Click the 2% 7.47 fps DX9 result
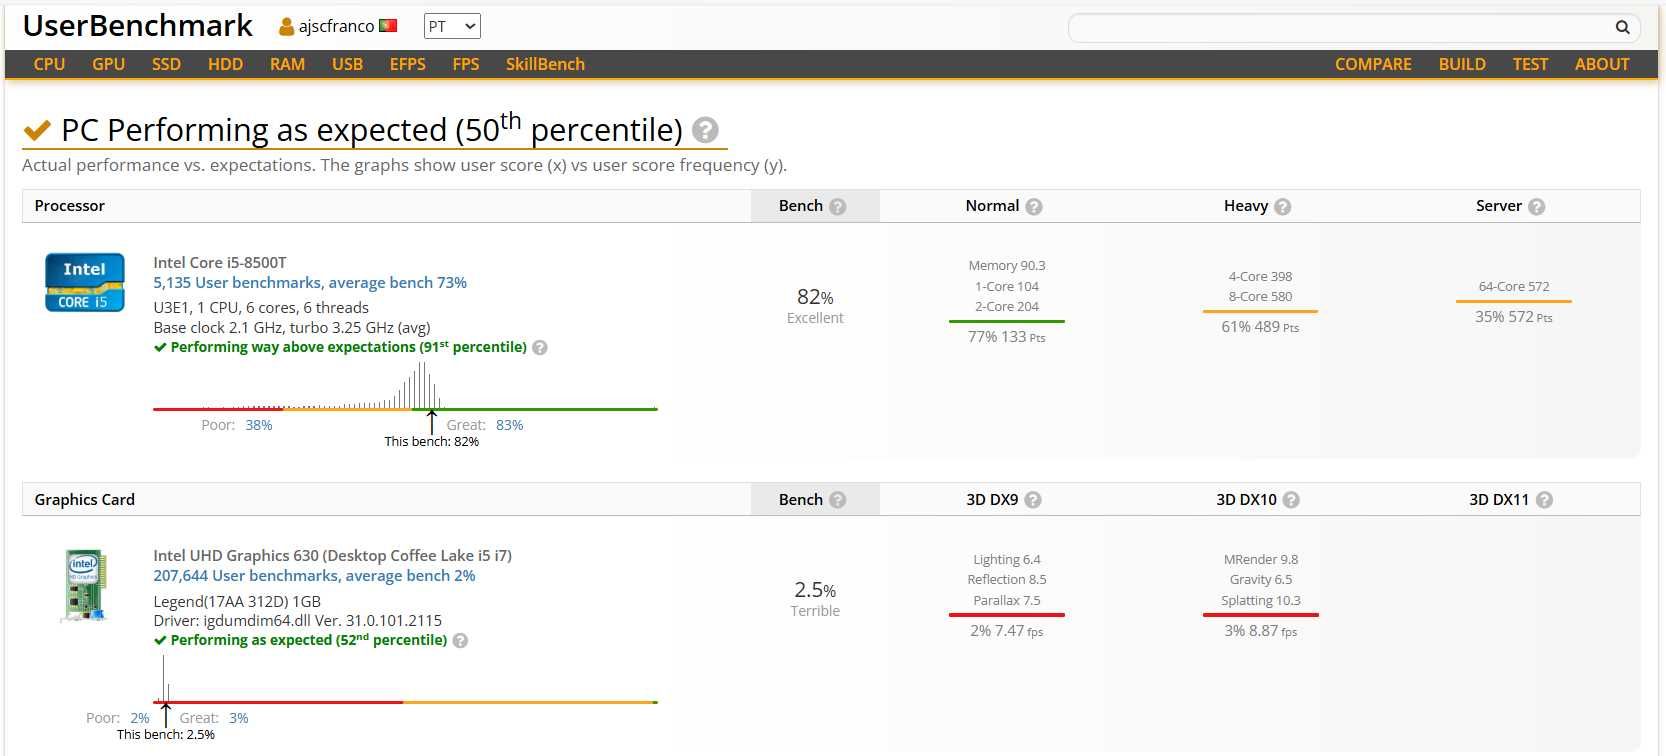The height and width of the screenshot is (756, 1666). 1006,631
